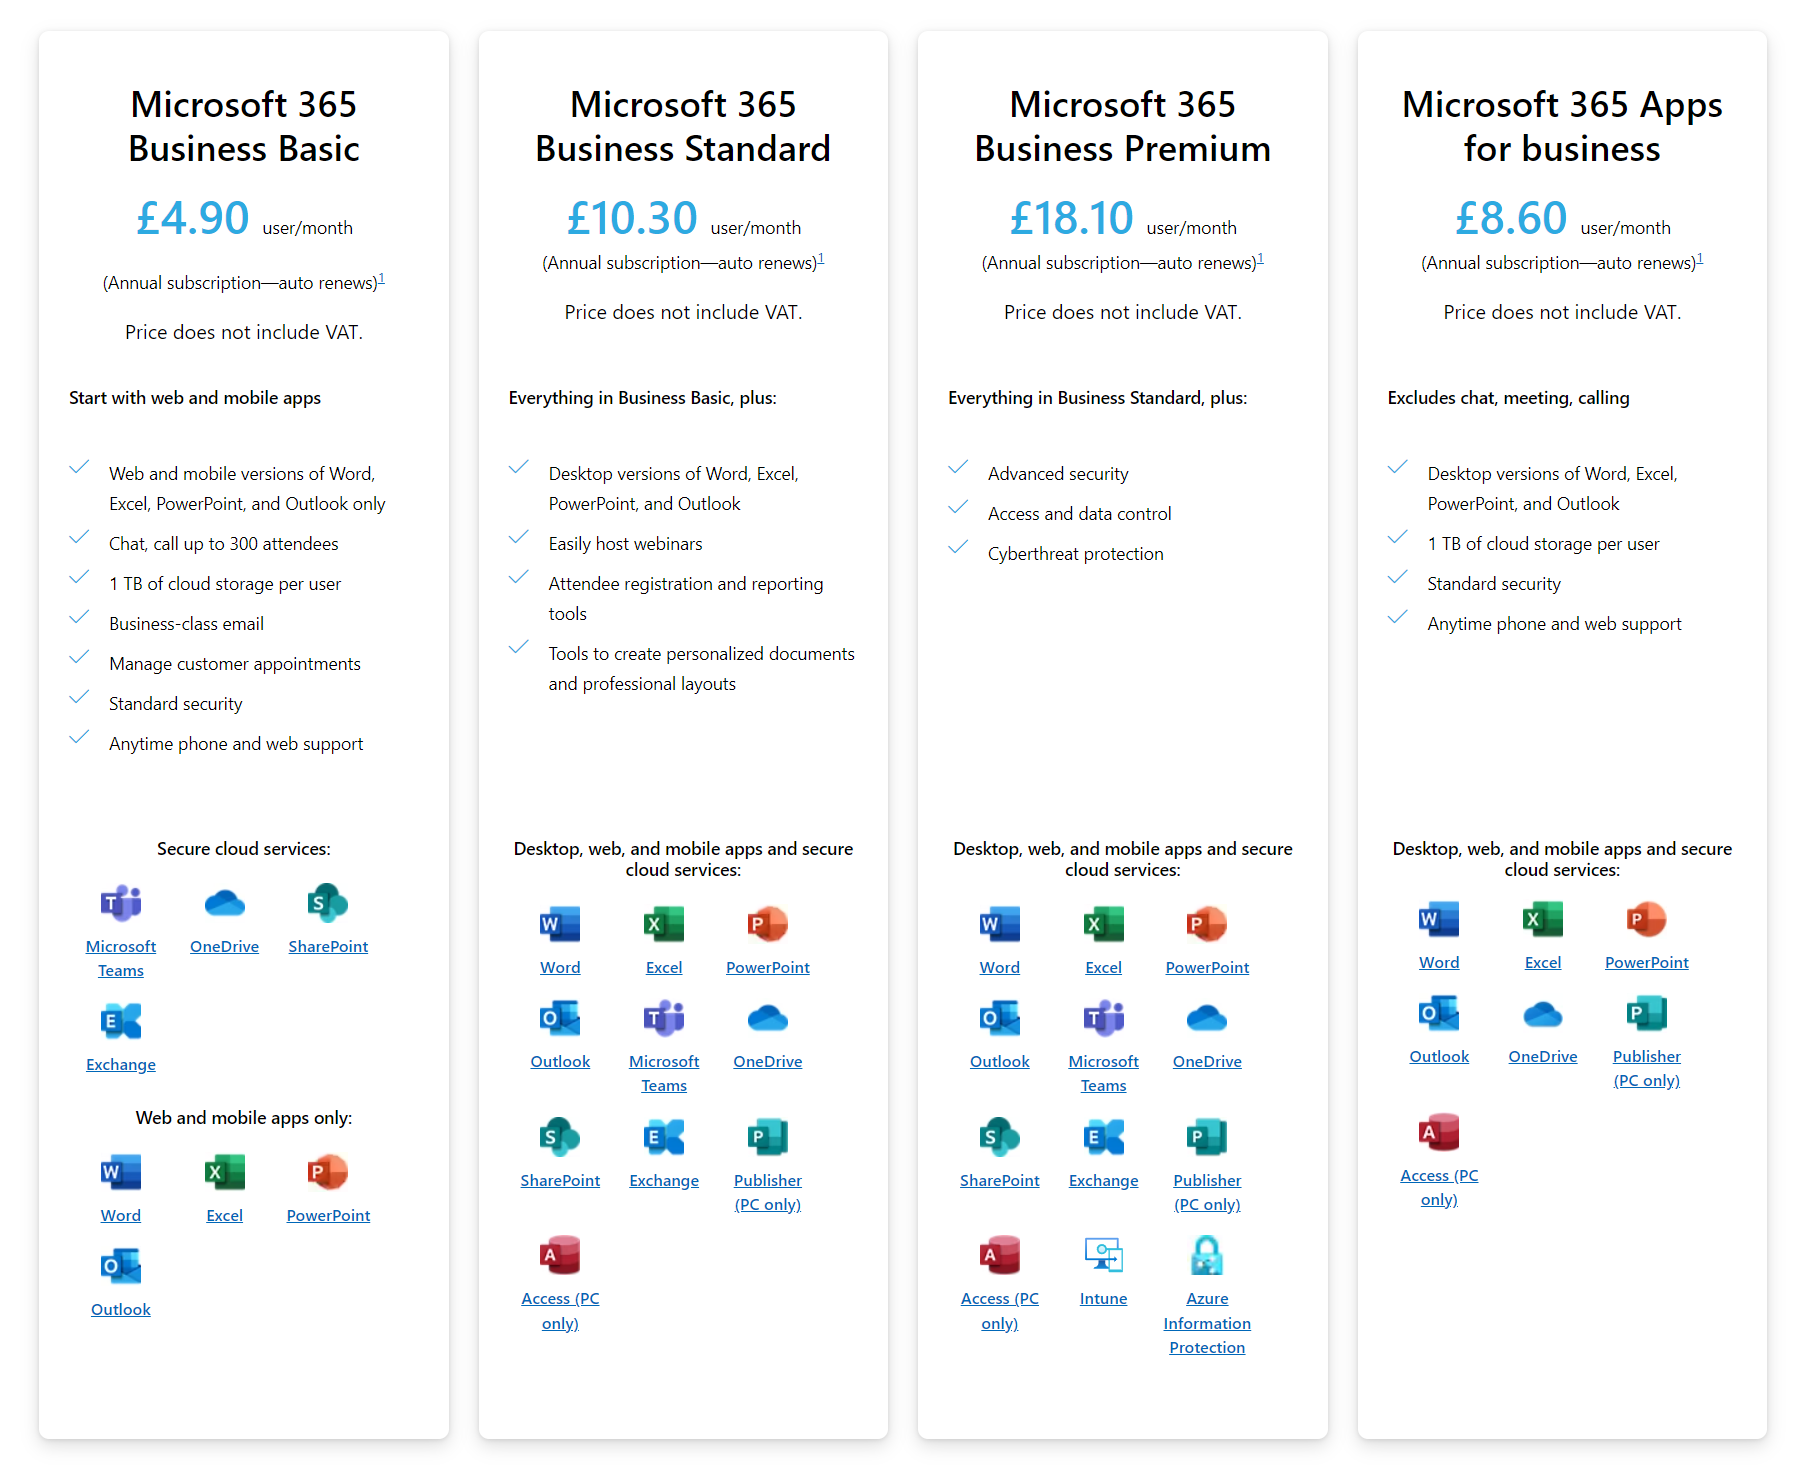
Task: Click the Word icon in Business Standard
Action: (560, 925)
